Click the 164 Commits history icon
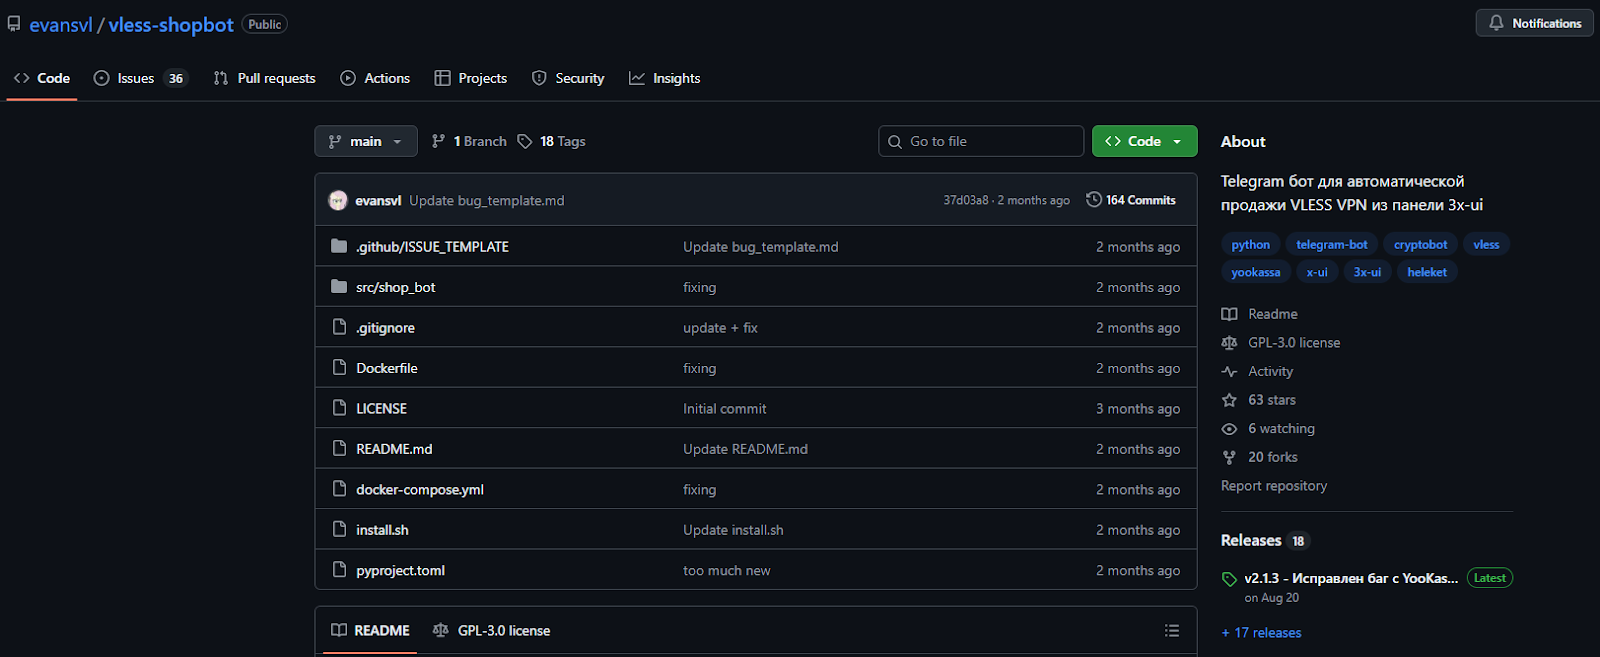 tap(1094, 200)
